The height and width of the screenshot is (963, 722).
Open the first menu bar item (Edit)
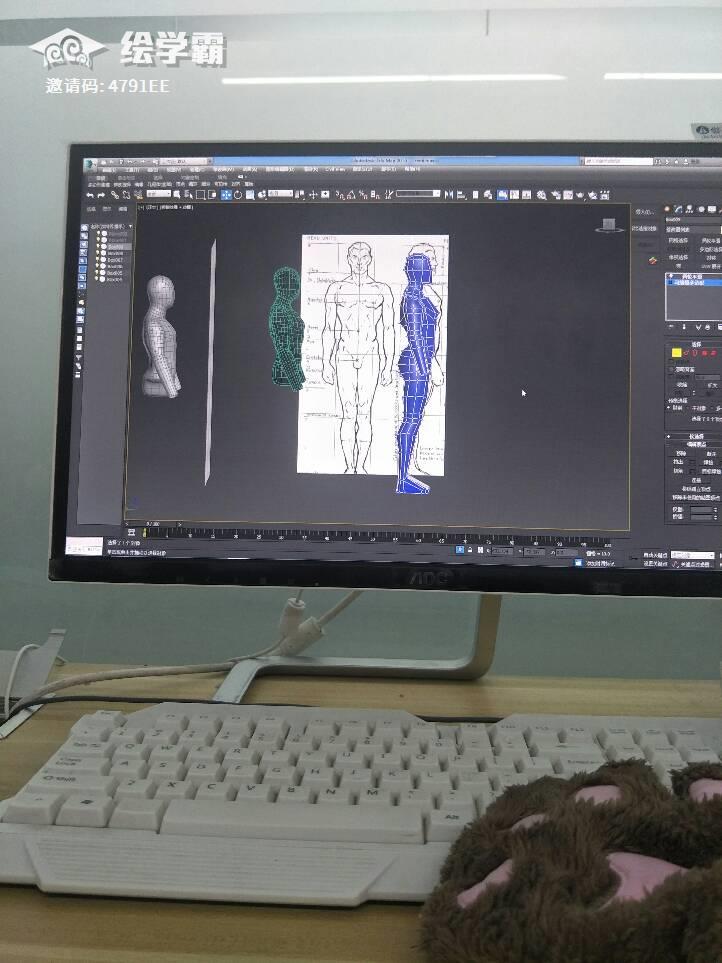click(x=109, y=170)
